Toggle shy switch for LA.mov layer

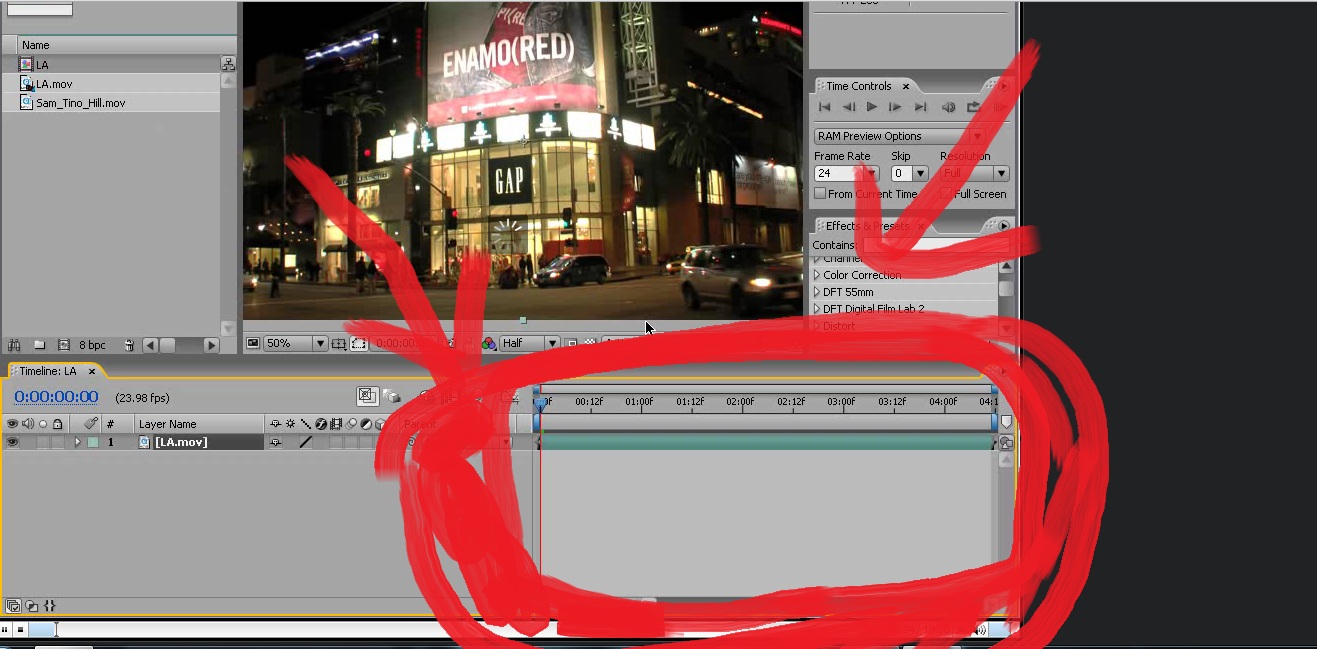pos(276,442)
